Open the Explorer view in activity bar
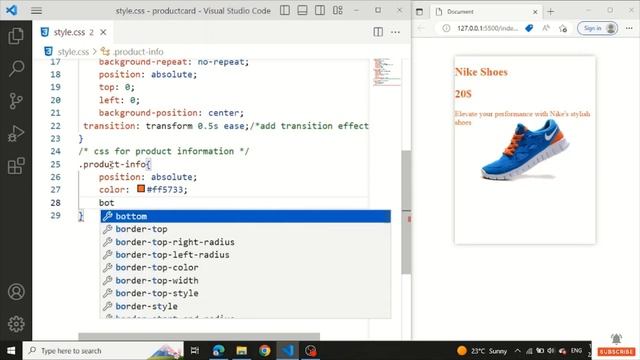The width and height of the screenshot is (640, 360). 16,36
